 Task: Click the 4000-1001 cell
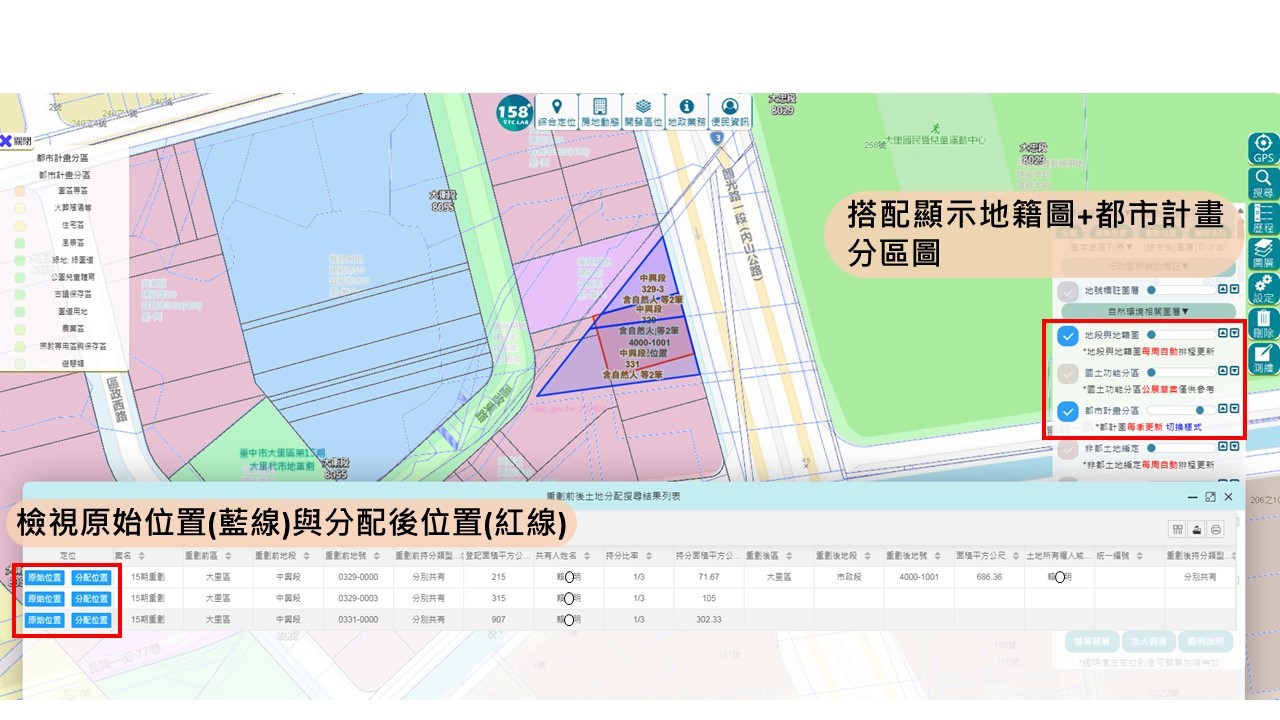[918, 577]
